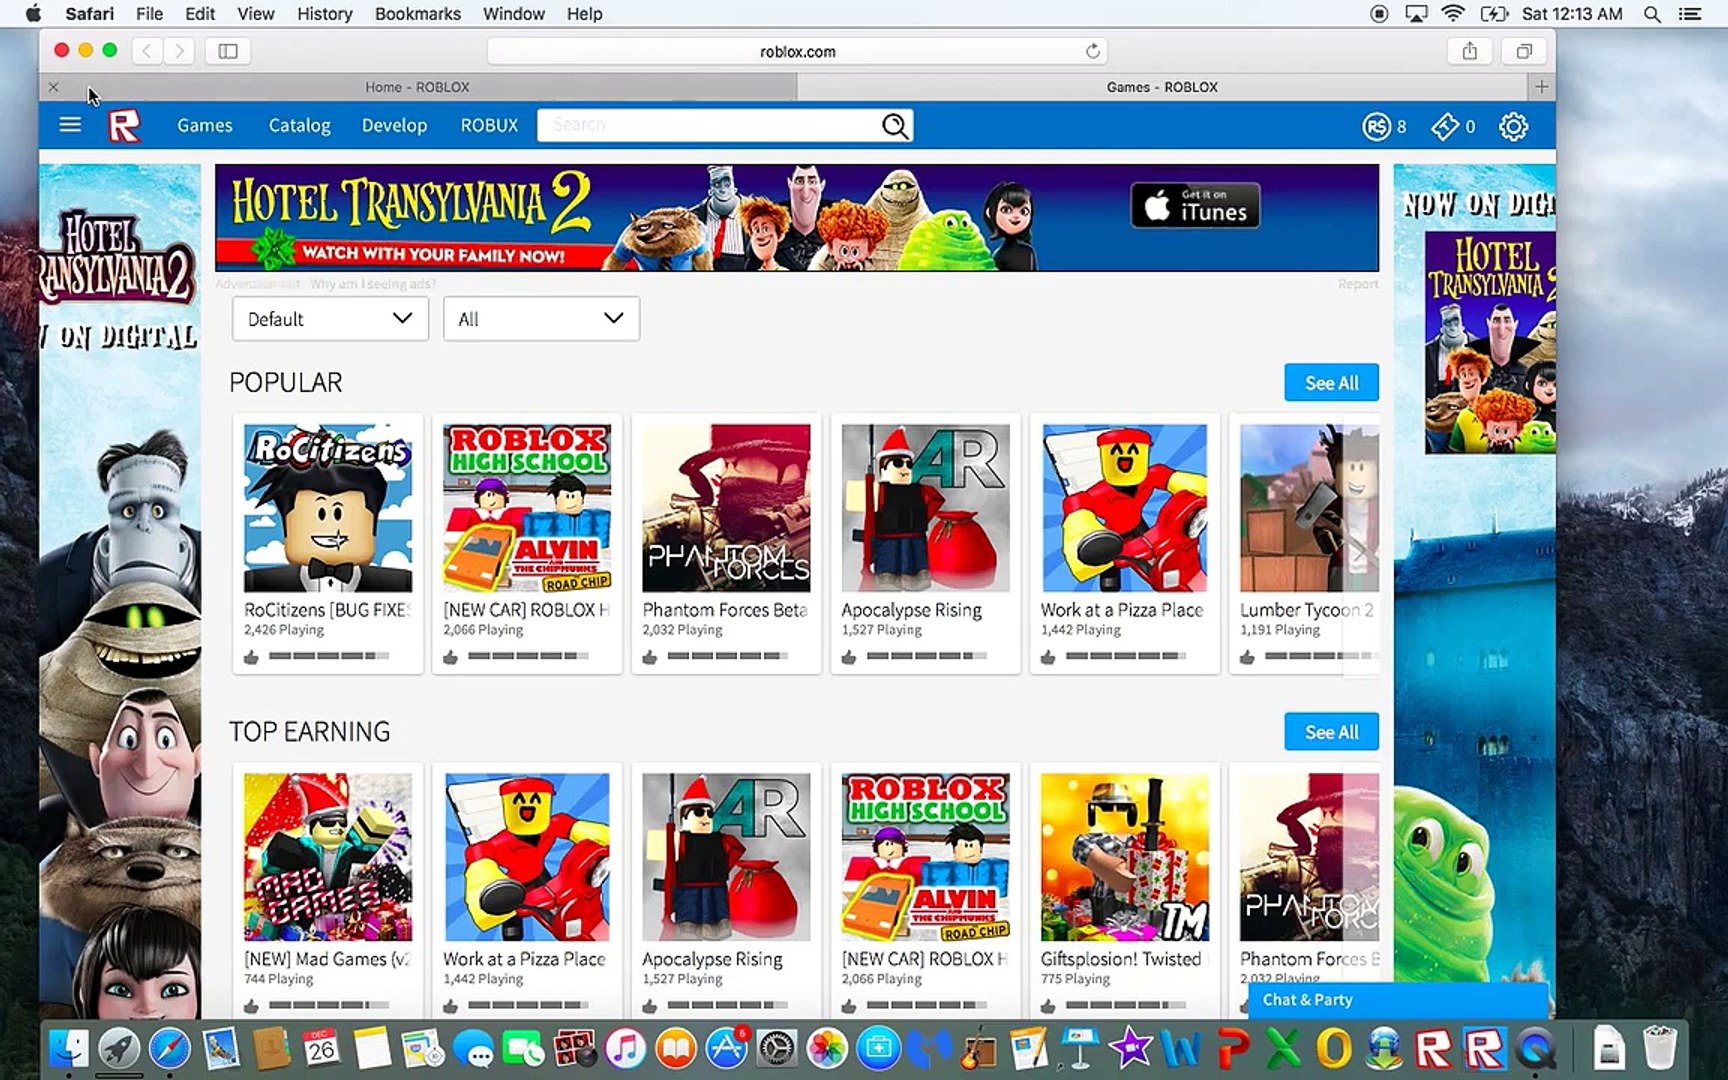Screen dimensions: 1728x1080
Task: Open the Develop nav item
Action: click(394, 125)
